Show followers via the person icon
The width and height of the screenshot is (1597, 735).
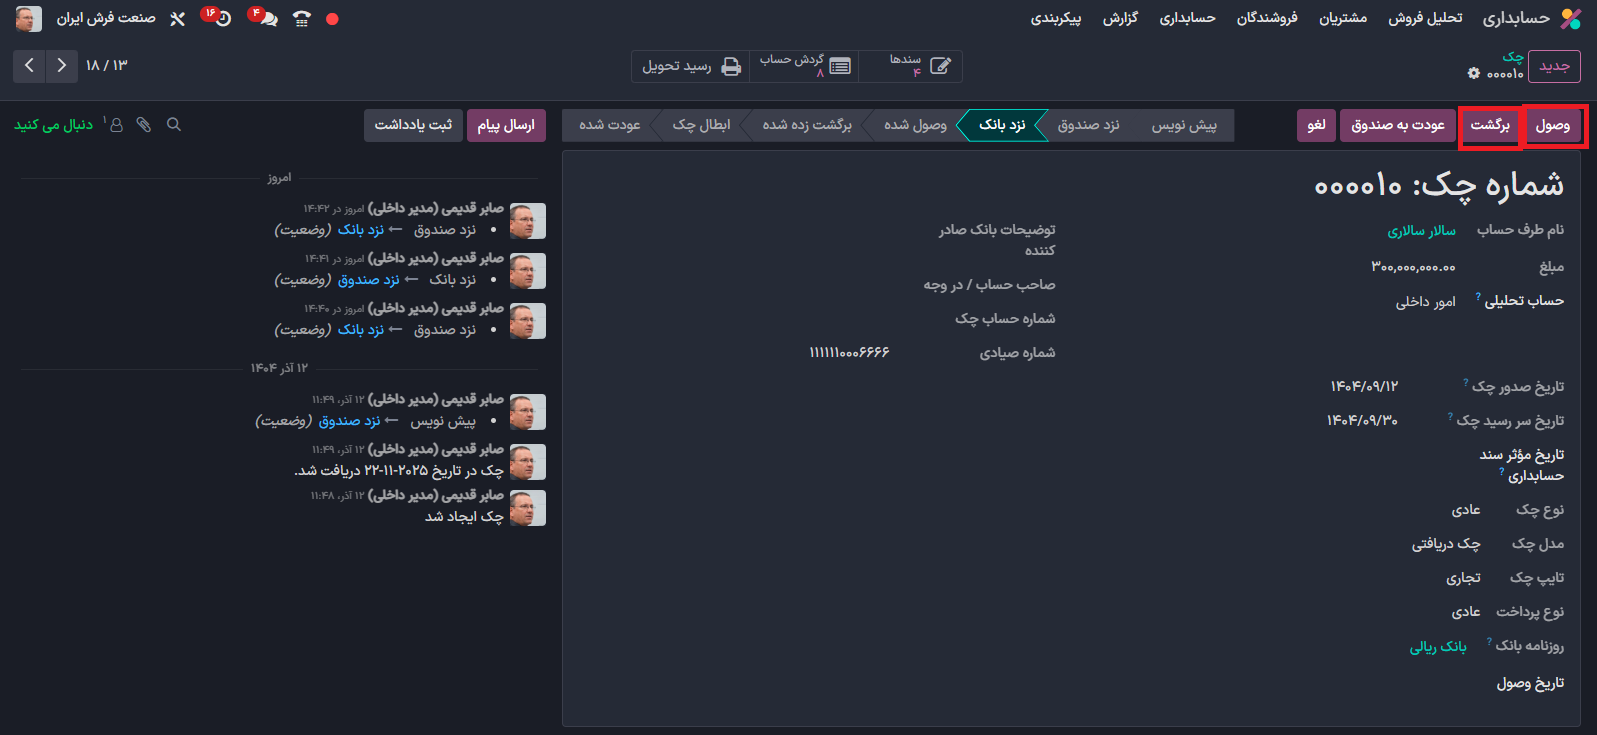pos(116,125)
